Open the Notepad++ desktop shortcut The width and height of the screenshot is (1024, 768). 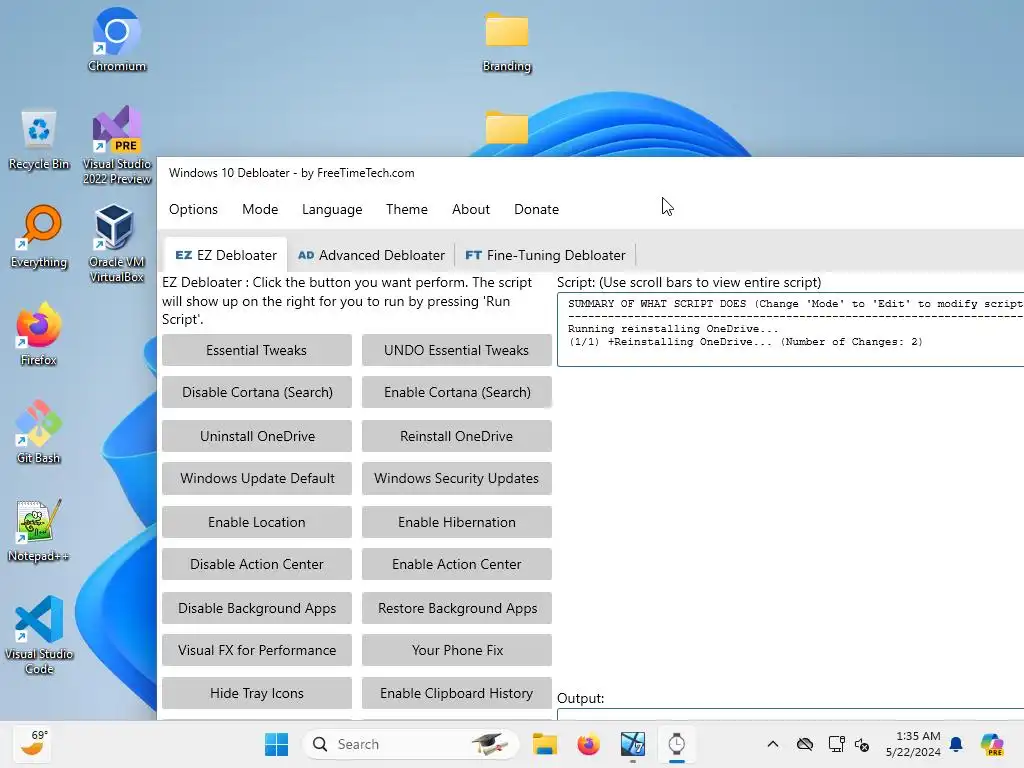click(x=39, y=530)
